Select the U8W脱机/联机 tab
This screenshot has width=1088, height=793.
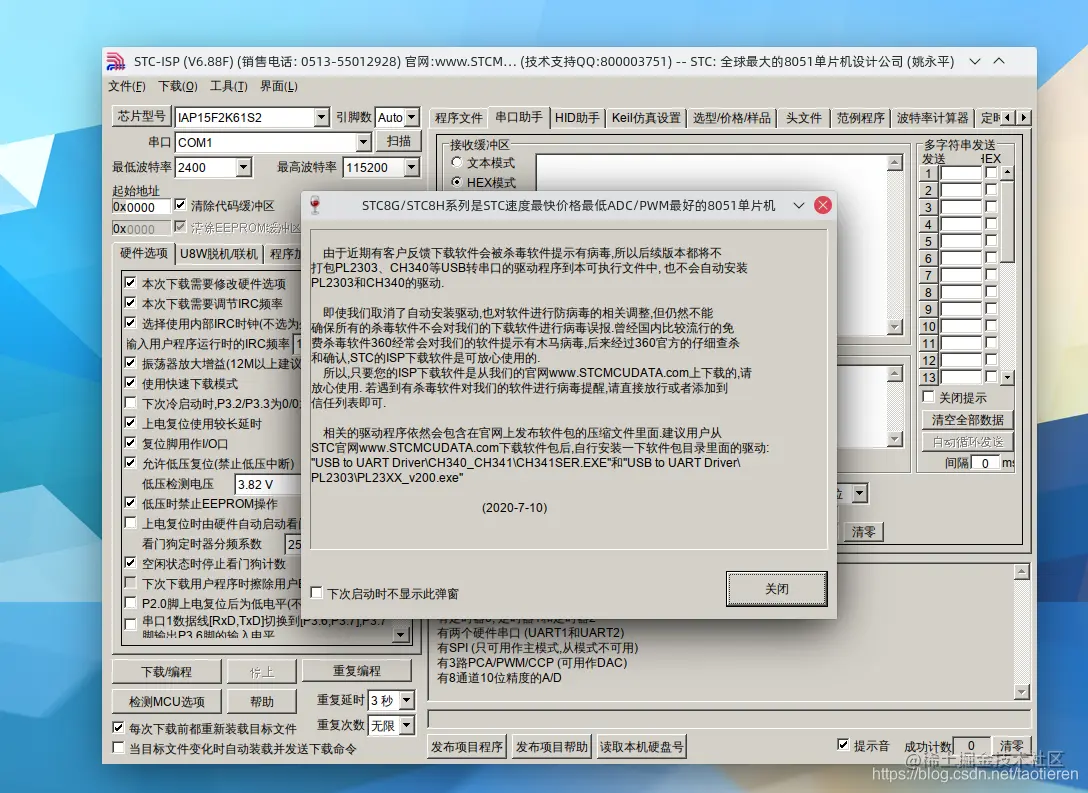coord(219,254)
